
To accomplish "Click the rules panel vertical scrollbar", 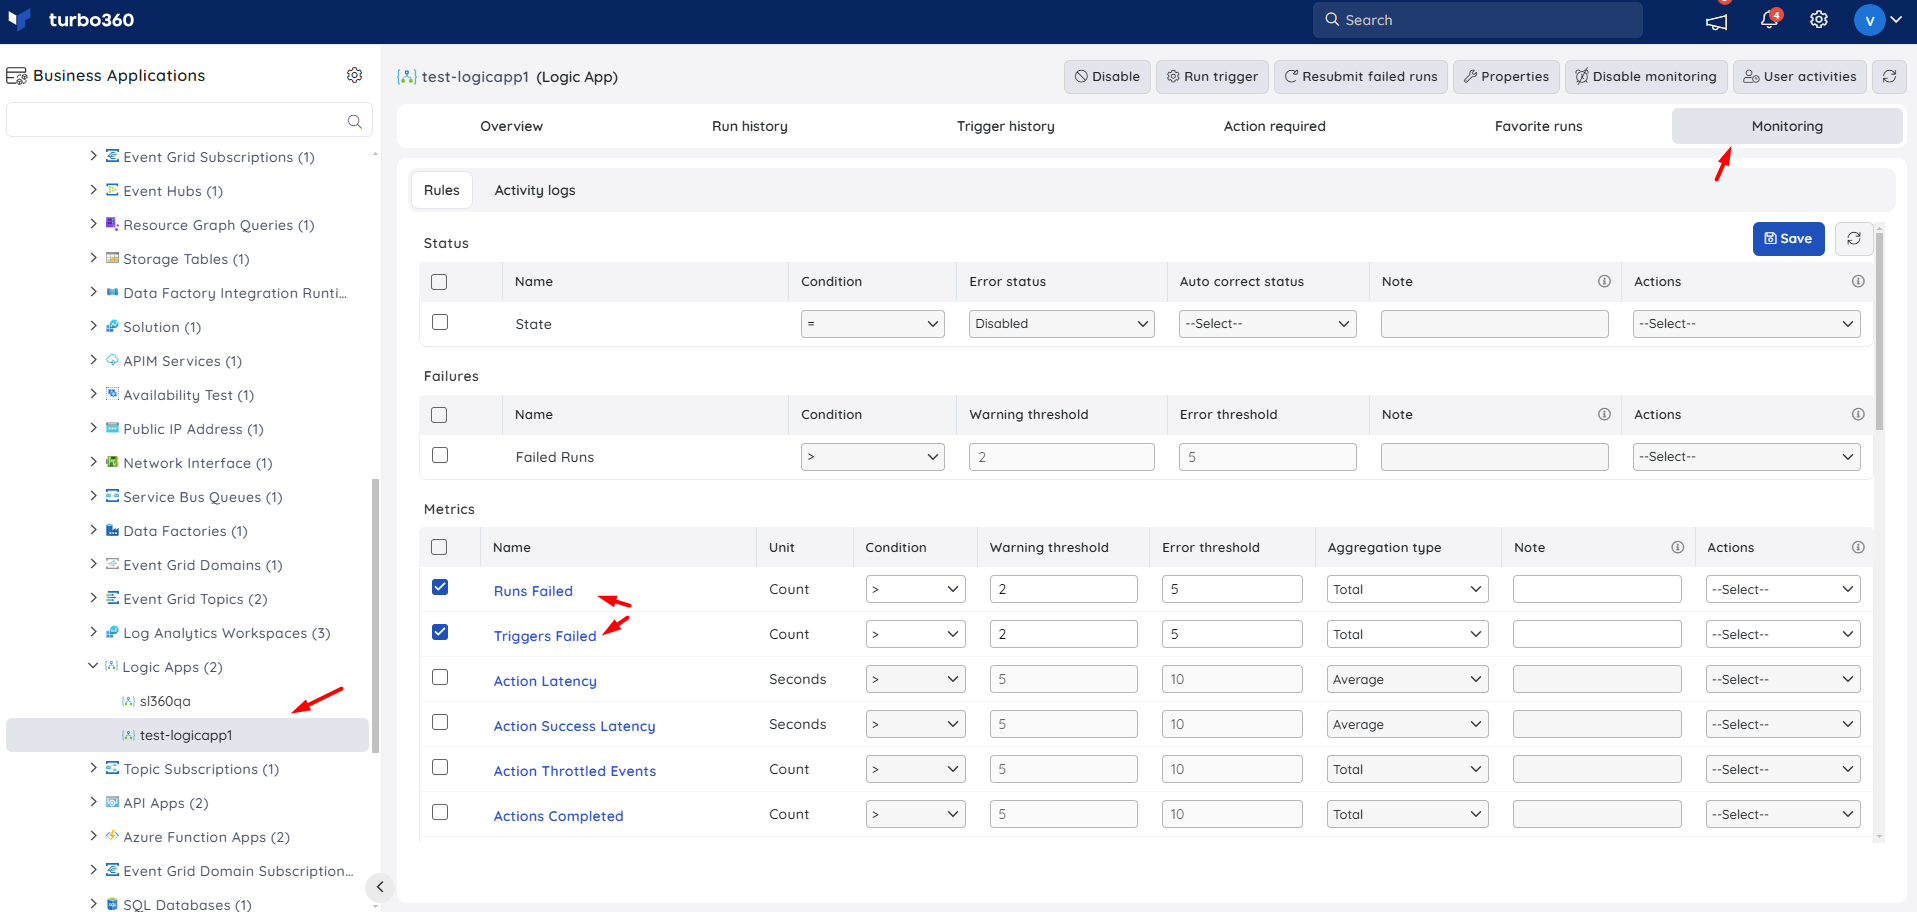I will pyautogui.click(x=1879, y=330).
